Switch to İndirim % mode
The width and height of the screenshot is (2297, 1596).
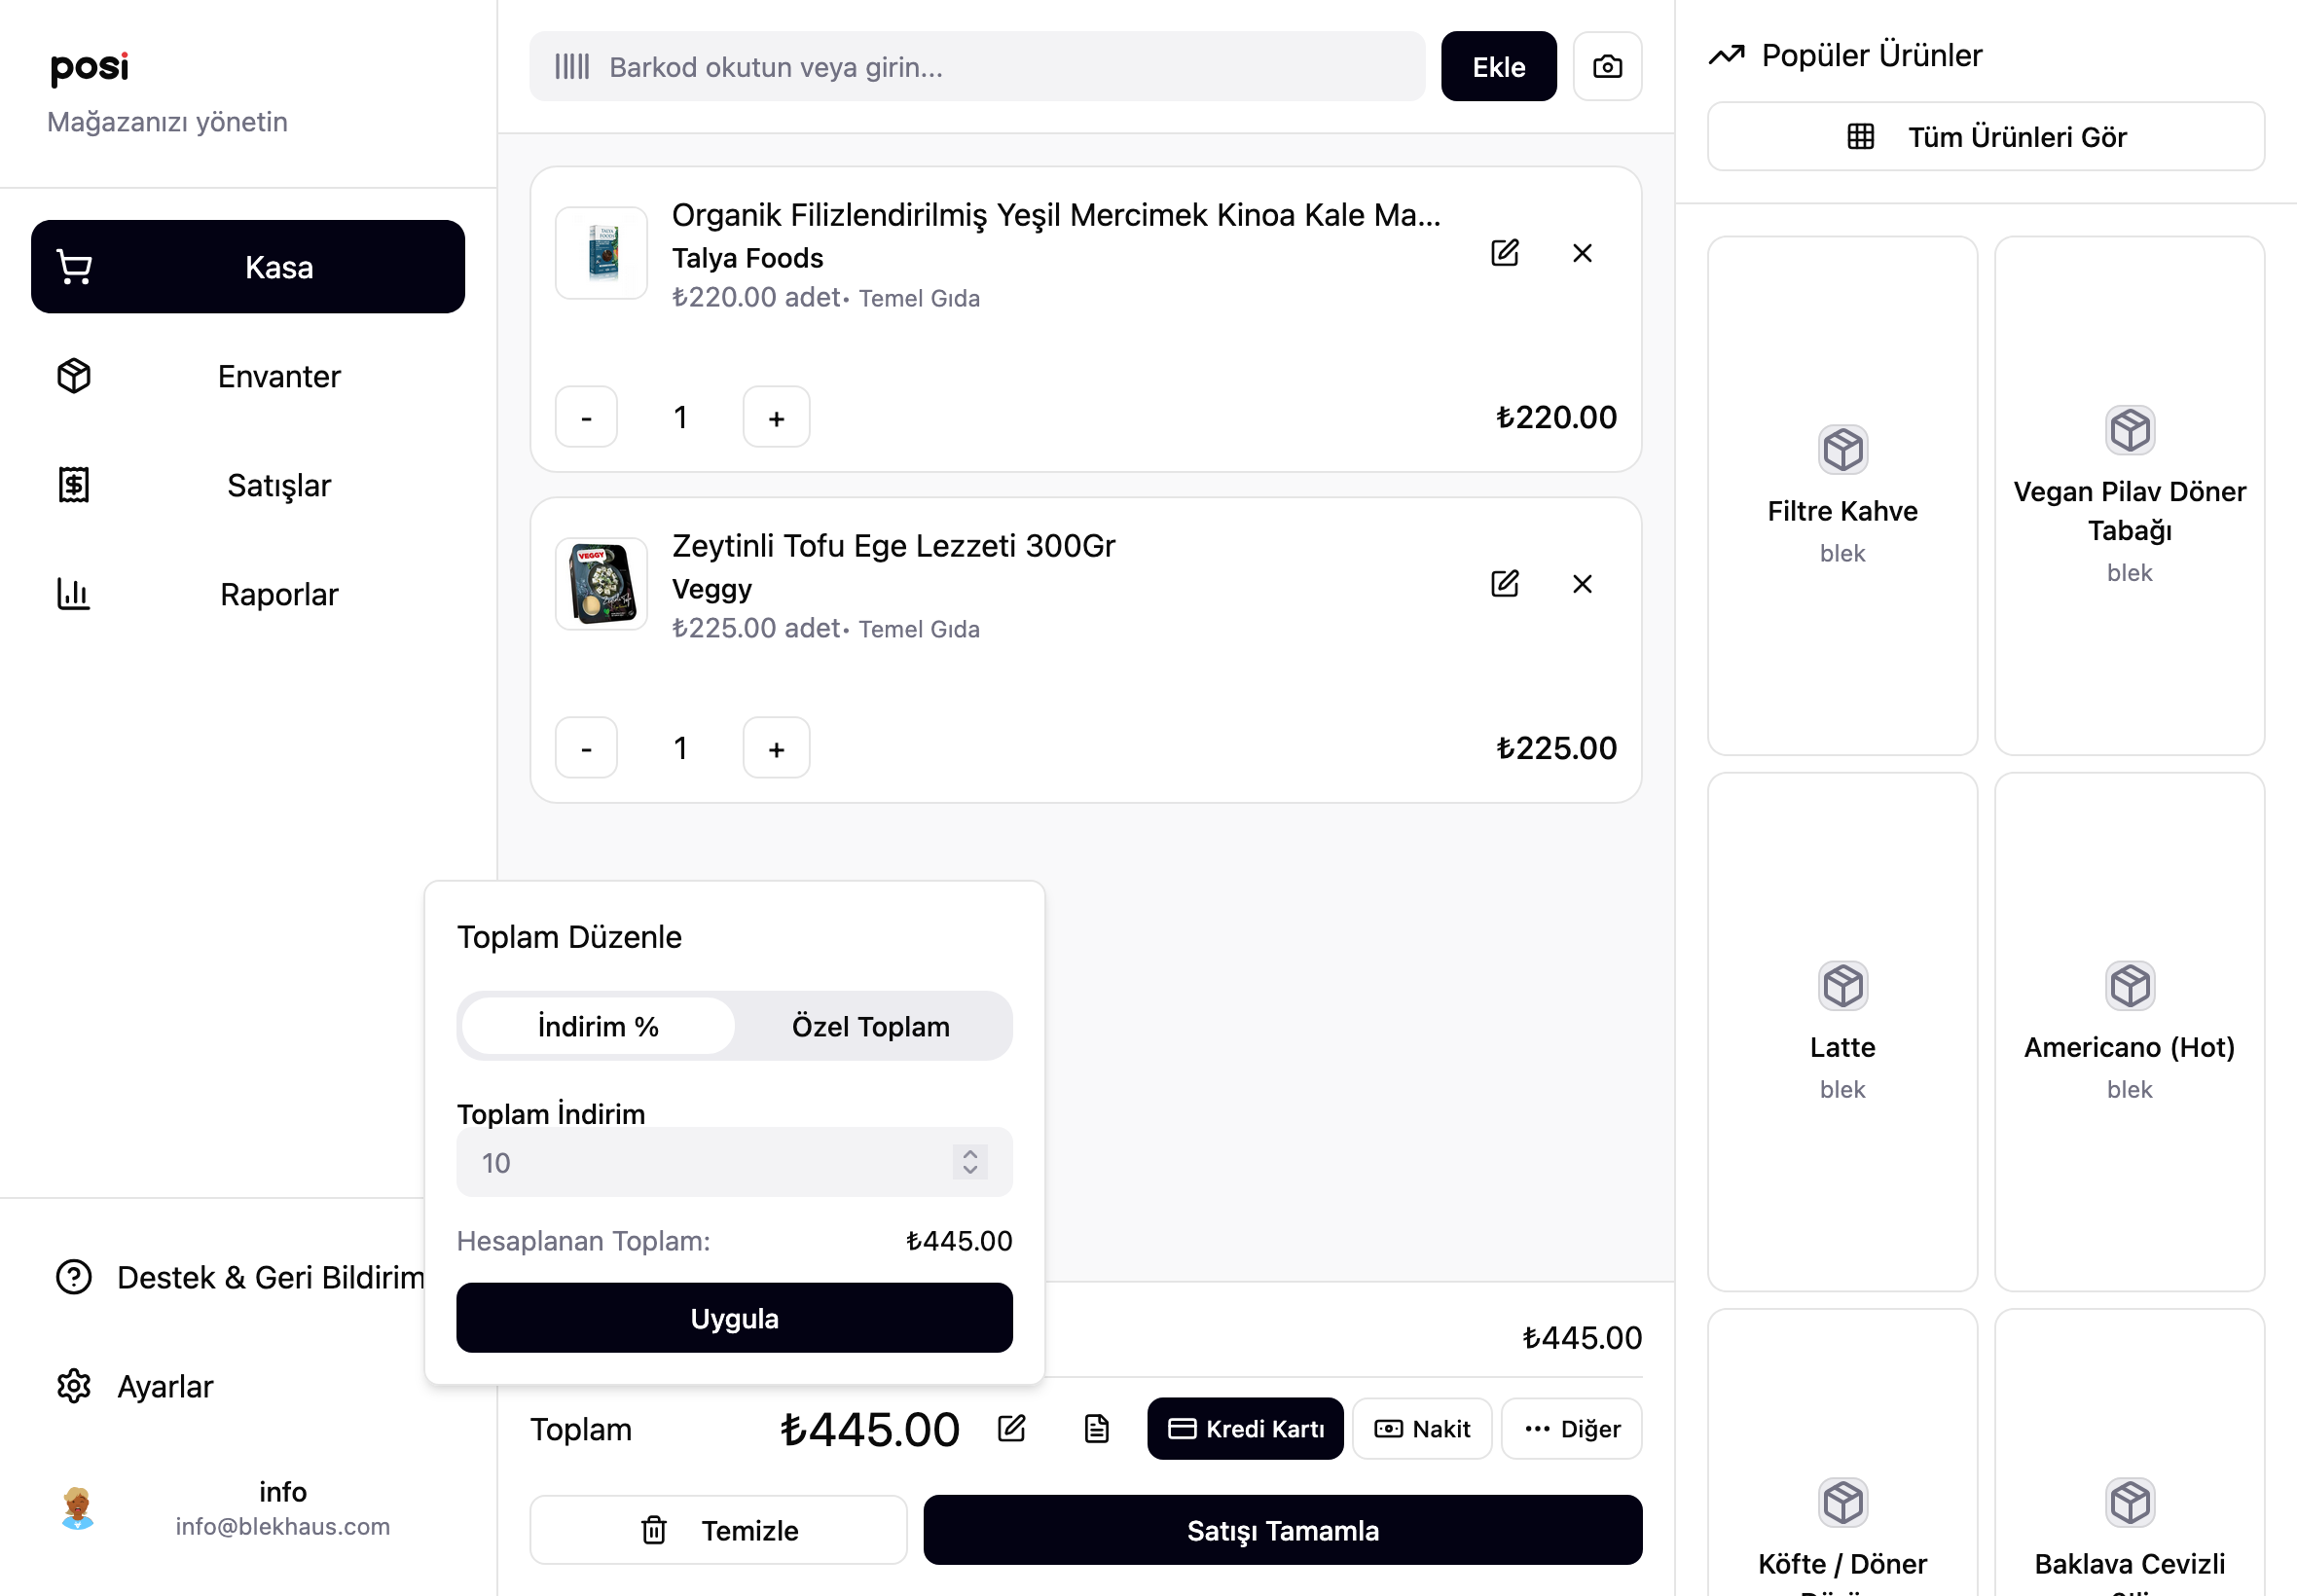598,1026
